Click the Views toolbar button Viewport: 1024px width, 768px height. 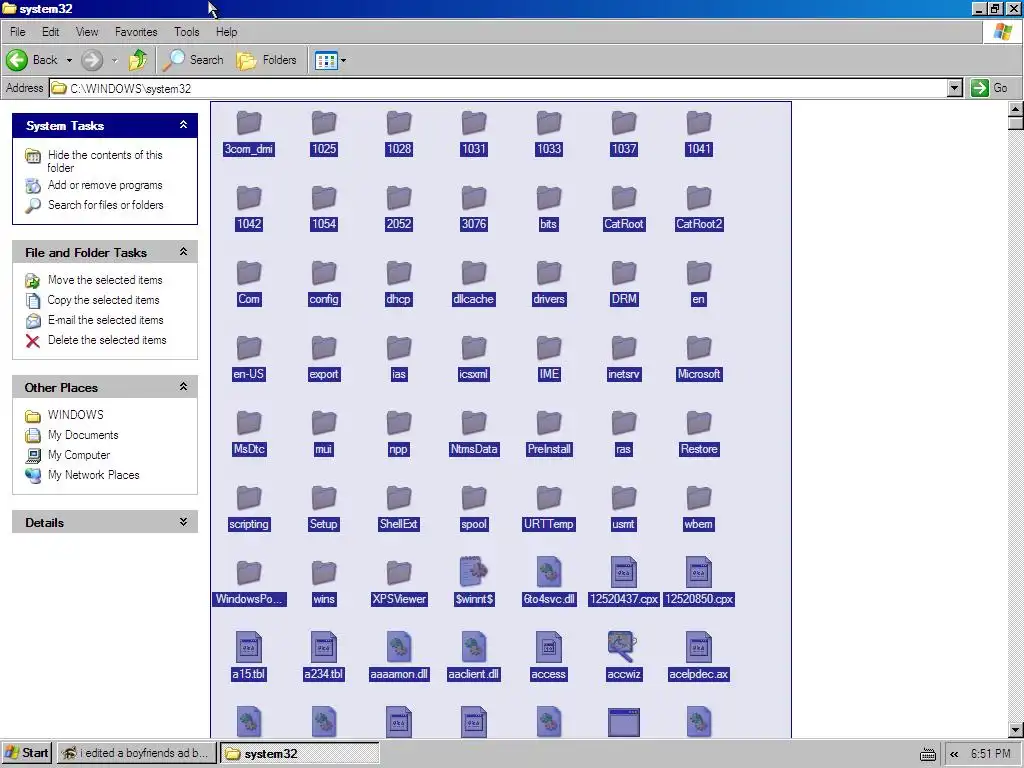point(326,60)
